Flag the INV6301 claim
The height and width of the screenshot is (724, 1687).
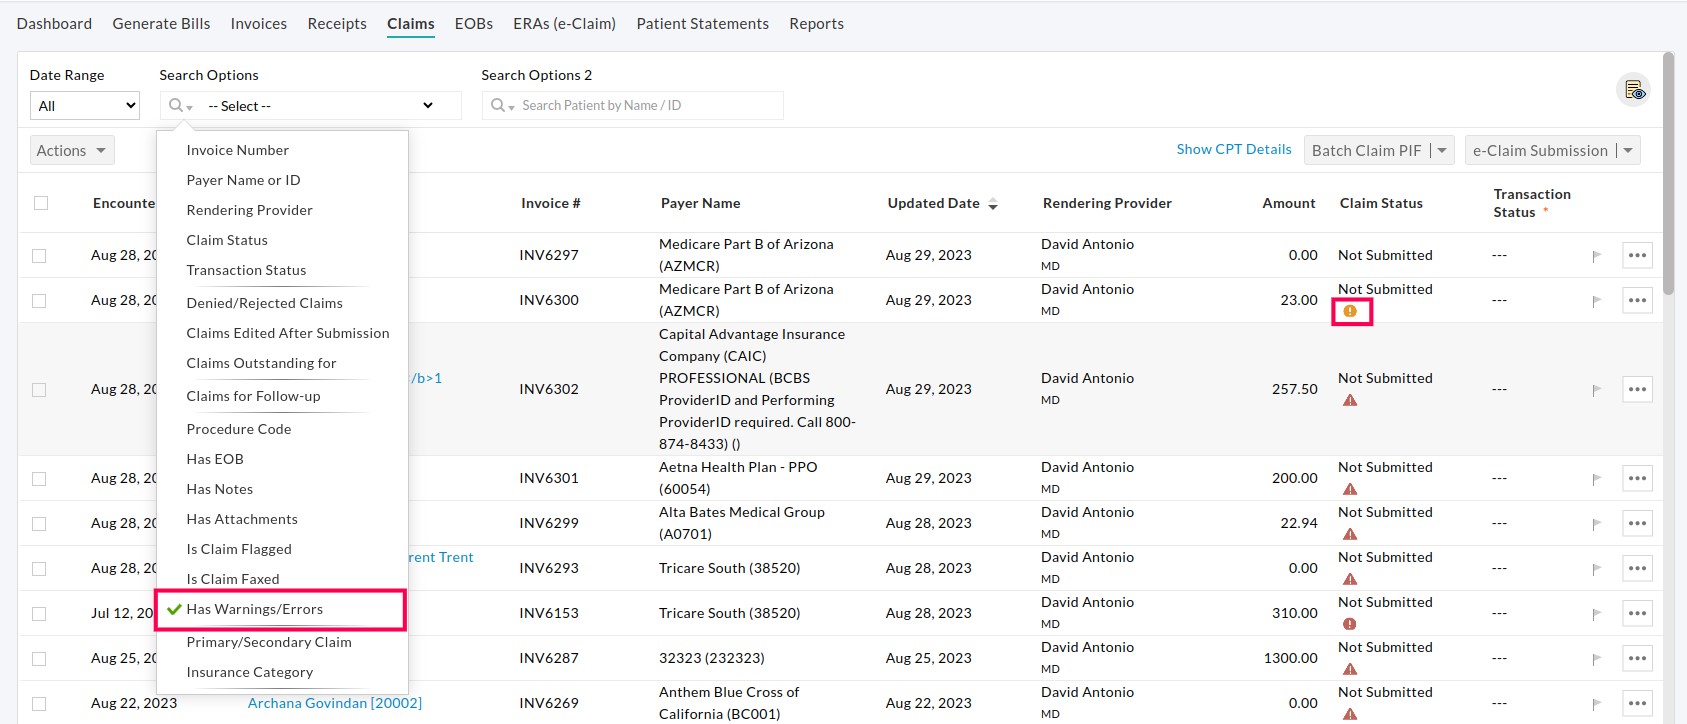click(1596, 479)
